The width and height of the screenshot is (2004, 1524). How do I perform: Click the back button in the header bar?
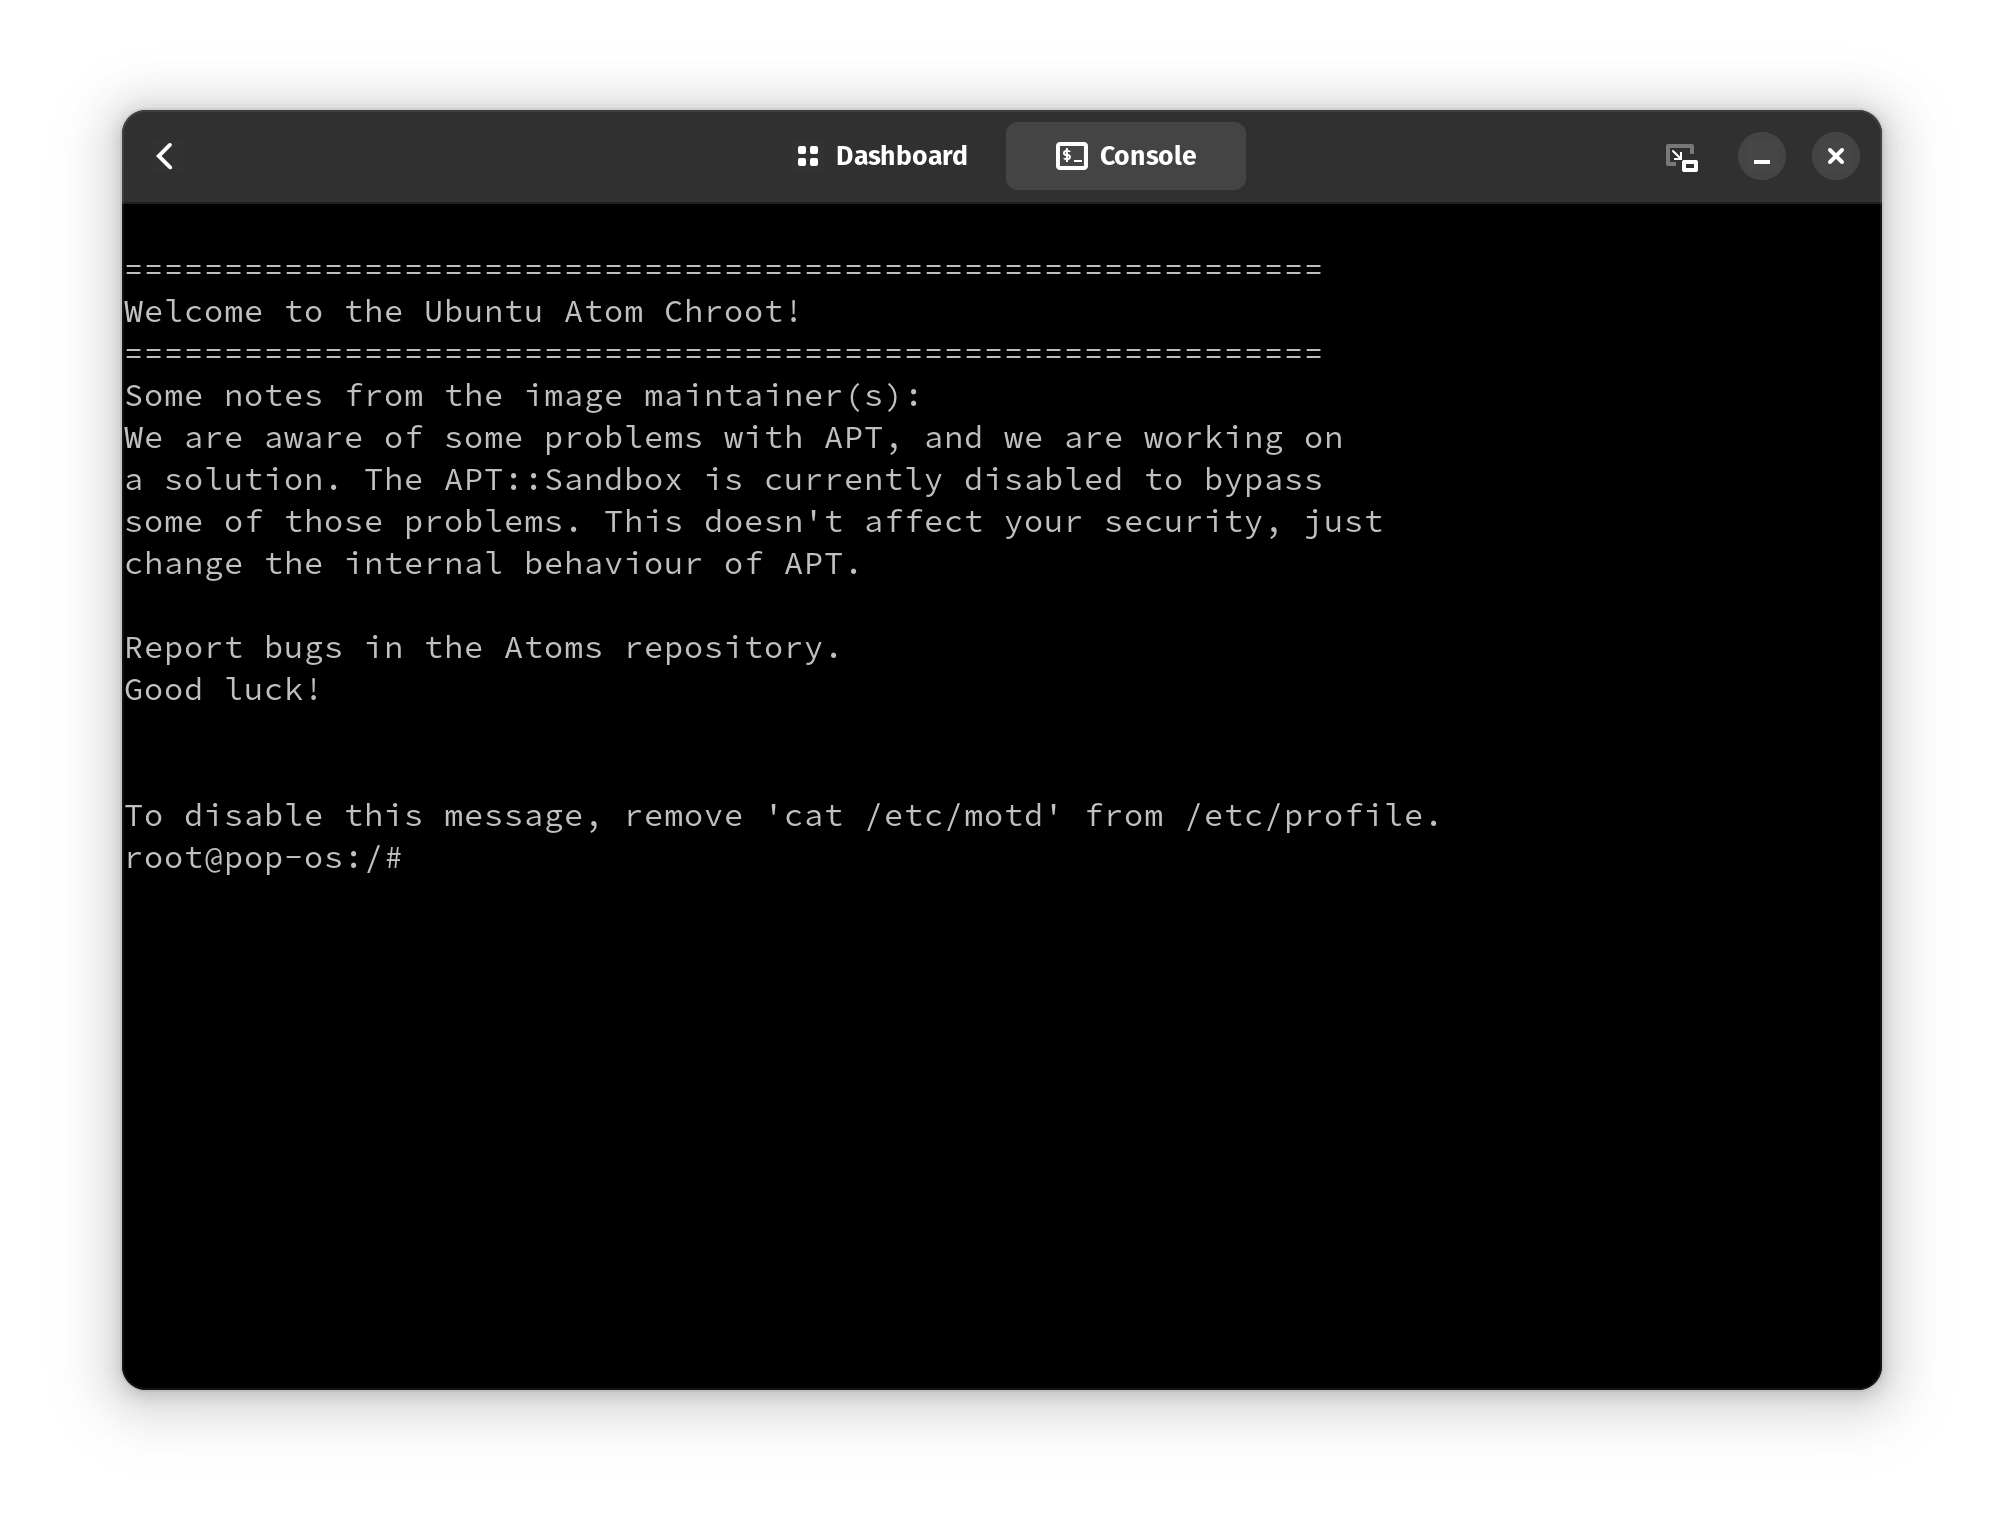pos(165,156)
